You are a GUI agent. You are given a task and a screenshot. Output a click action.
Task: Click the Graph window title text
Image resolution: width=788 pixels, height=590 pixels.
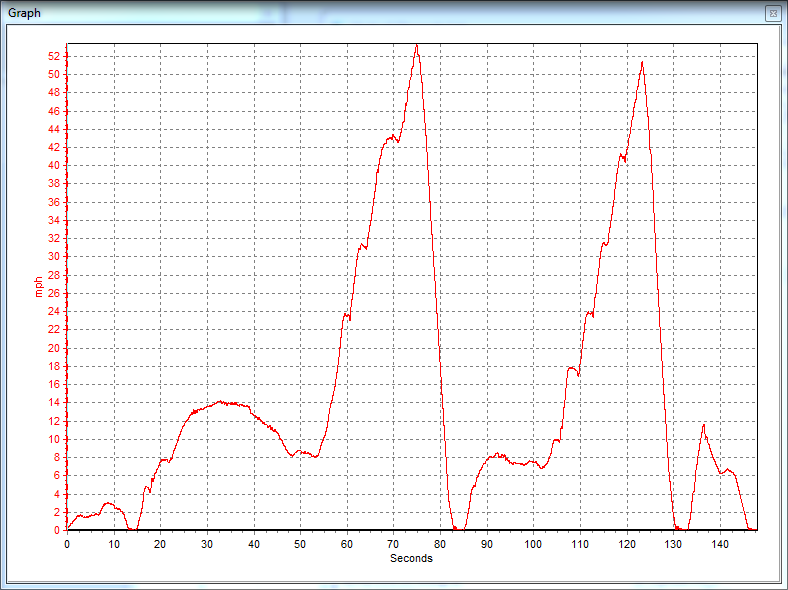coord(25,12)
